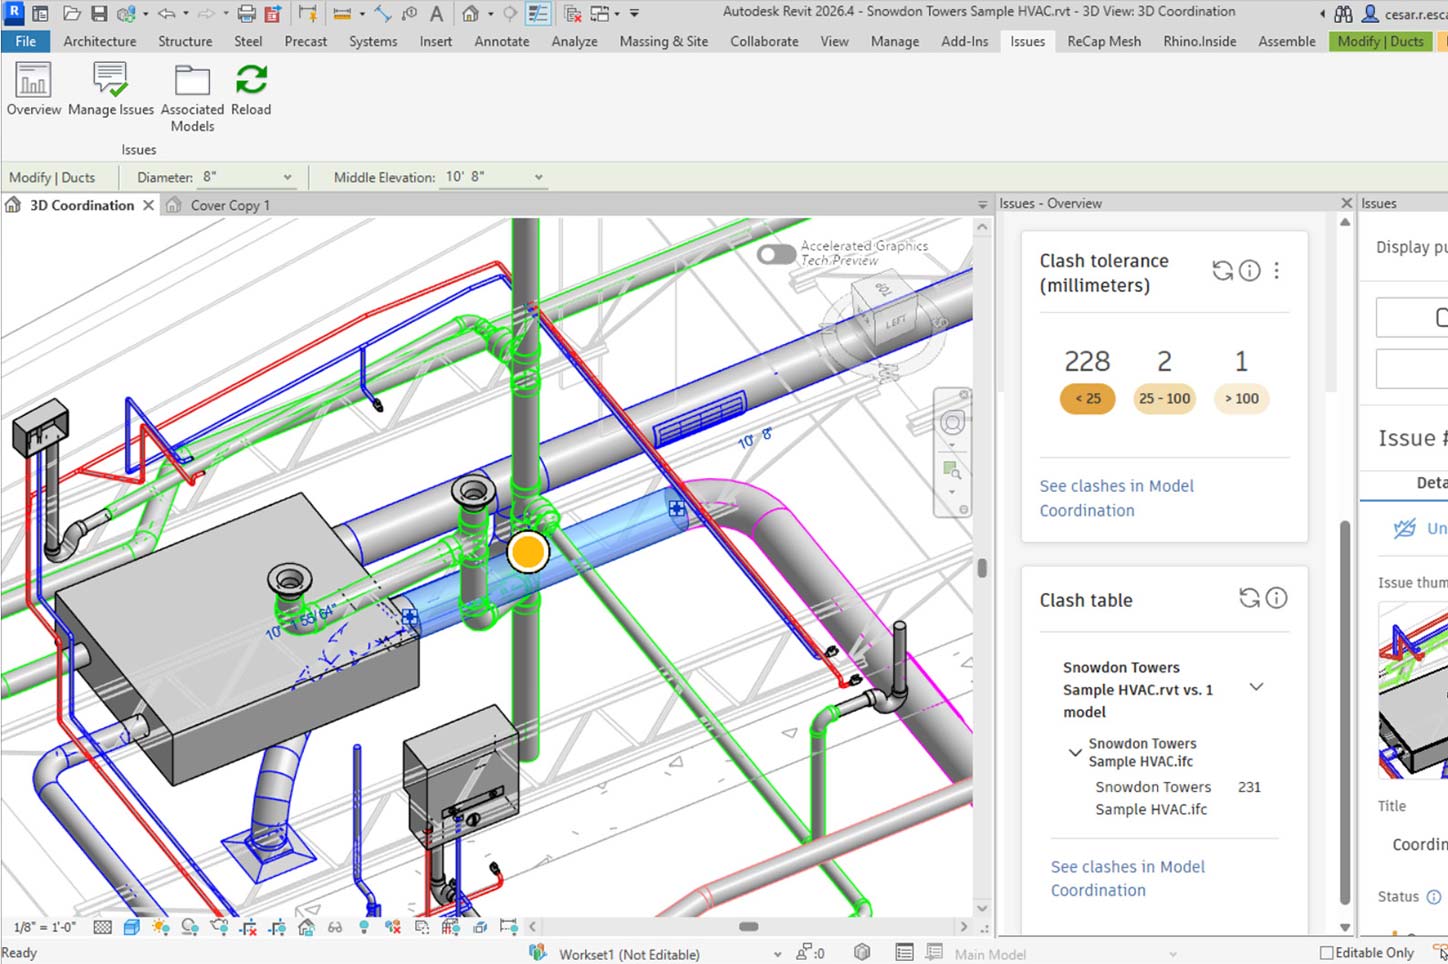Select the Rhino.Inside ribbon tab
1448x964 pixels.
pyautogui.click(x=1199, y=41)
